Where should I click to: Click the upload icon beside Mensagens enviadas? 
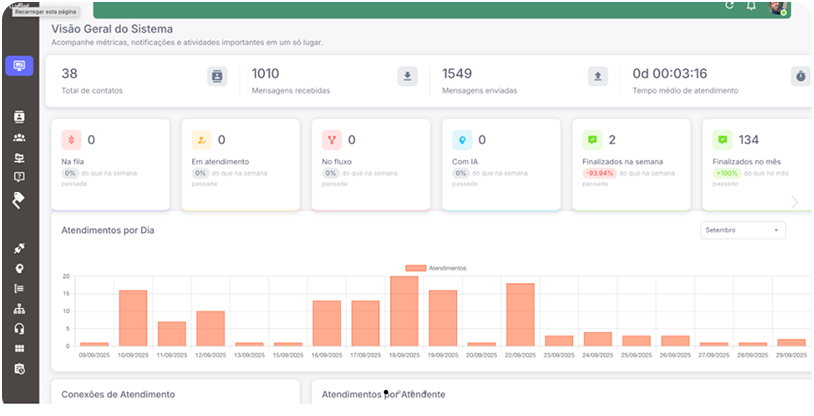pos(597,77)
